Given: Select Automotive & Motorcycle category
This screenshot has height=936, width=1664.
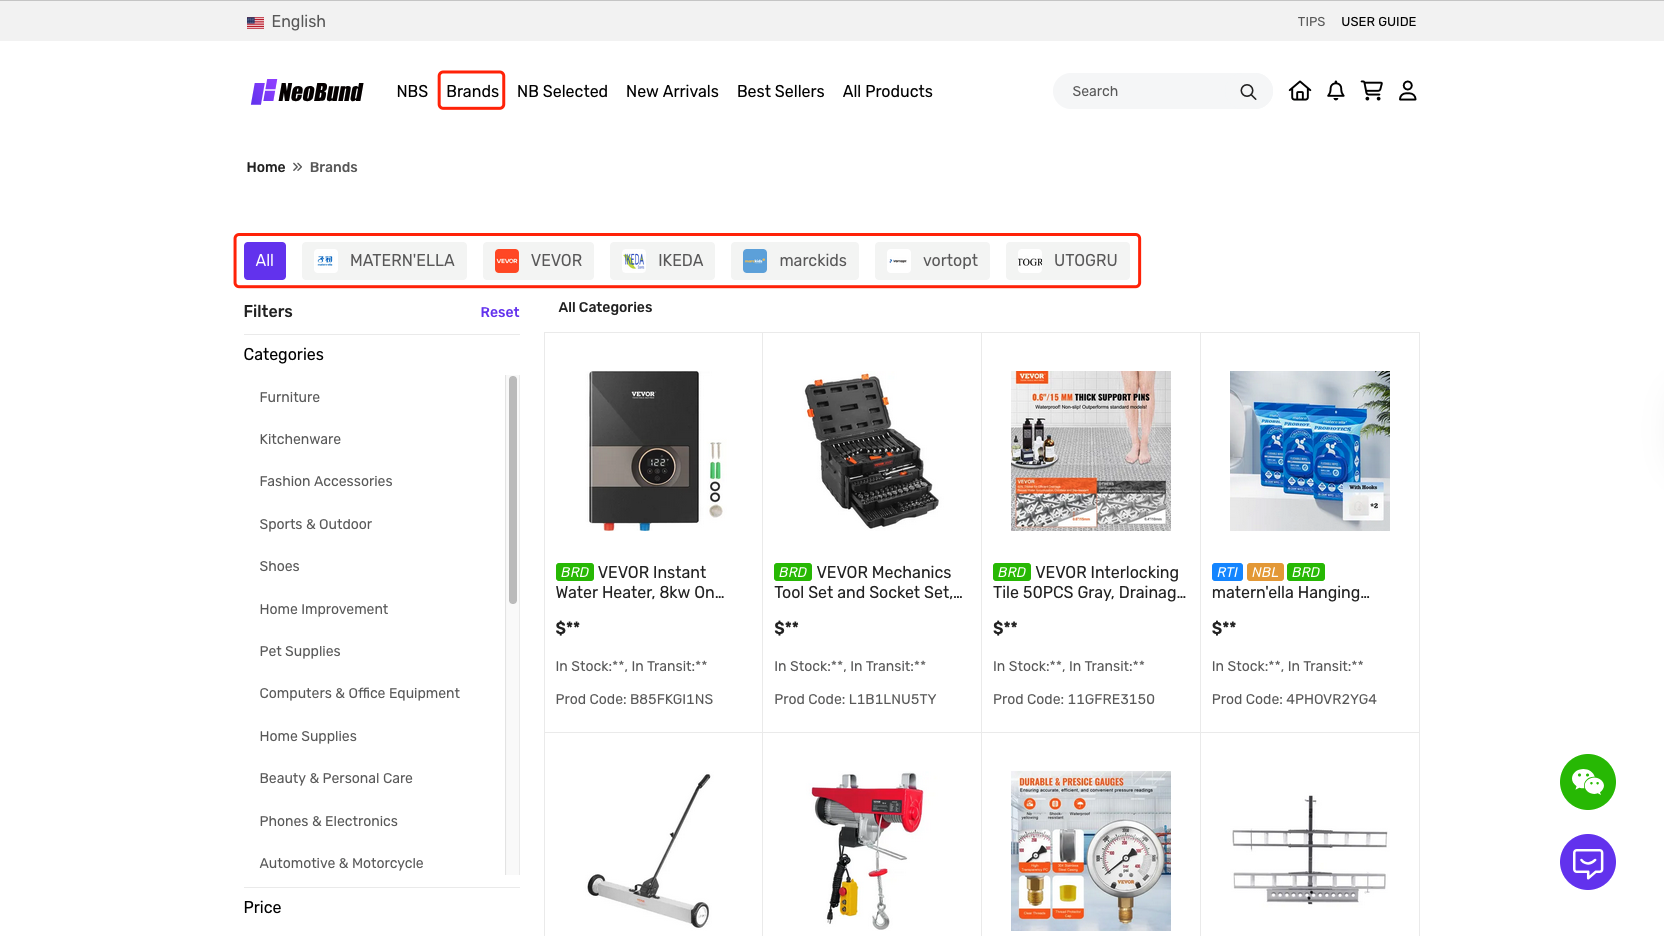Looking at the screenshot, I should click(x=342, y=863).
